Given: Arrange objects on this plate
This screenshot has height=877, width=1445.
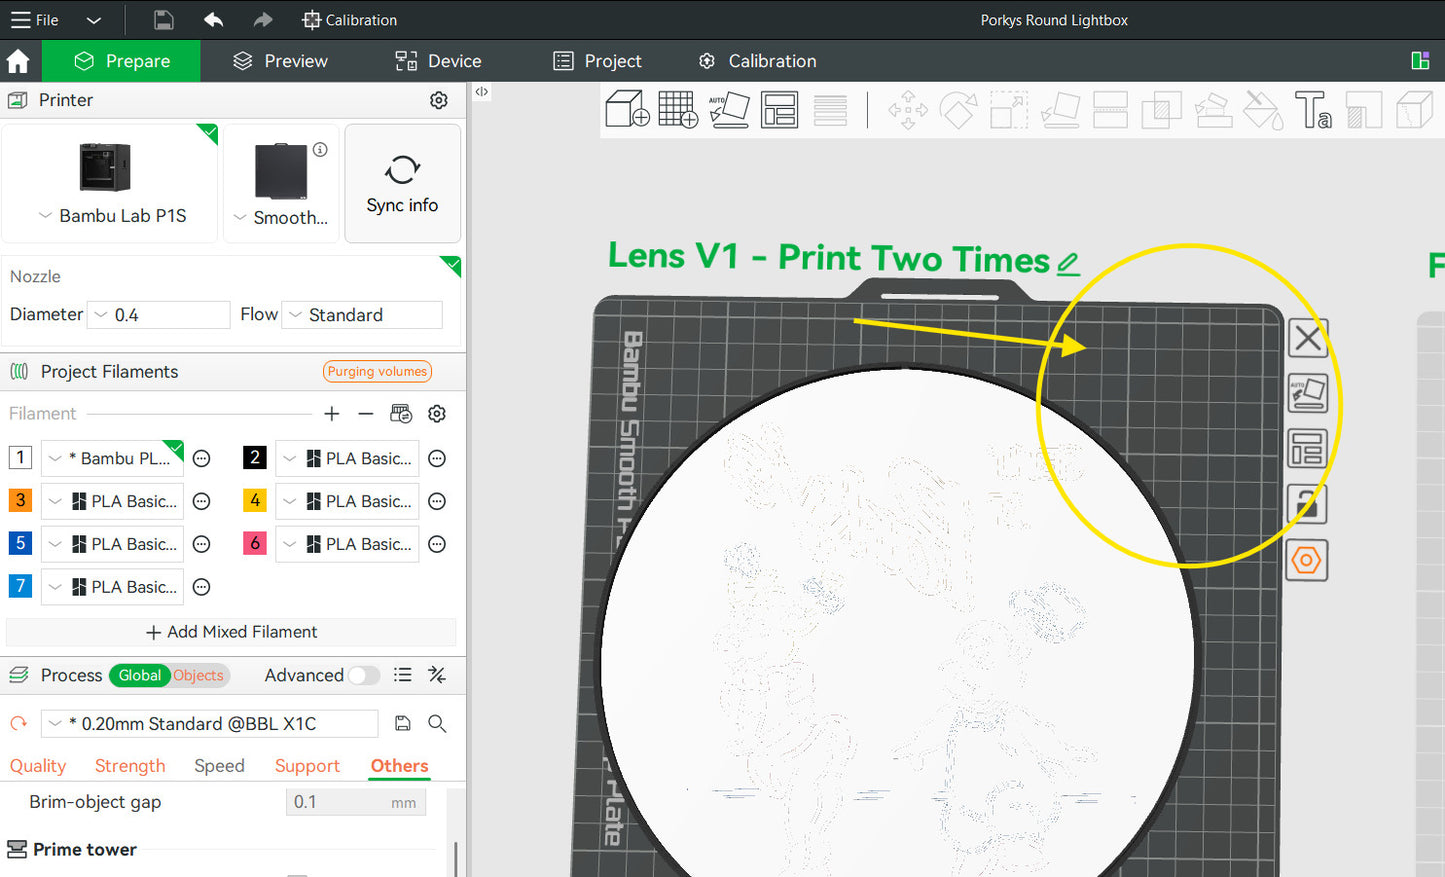Looking at the screenshot, I should [1308, 449].
